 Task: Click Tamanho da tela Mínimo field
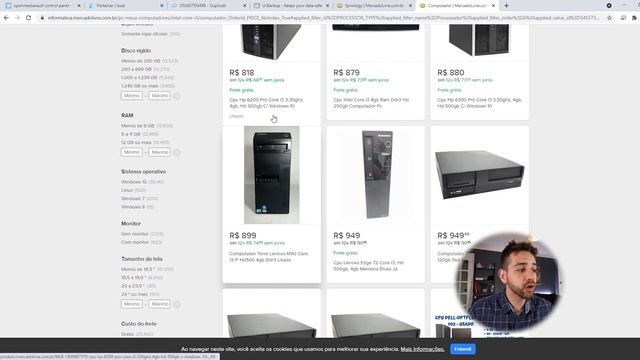tap(132, 304)
